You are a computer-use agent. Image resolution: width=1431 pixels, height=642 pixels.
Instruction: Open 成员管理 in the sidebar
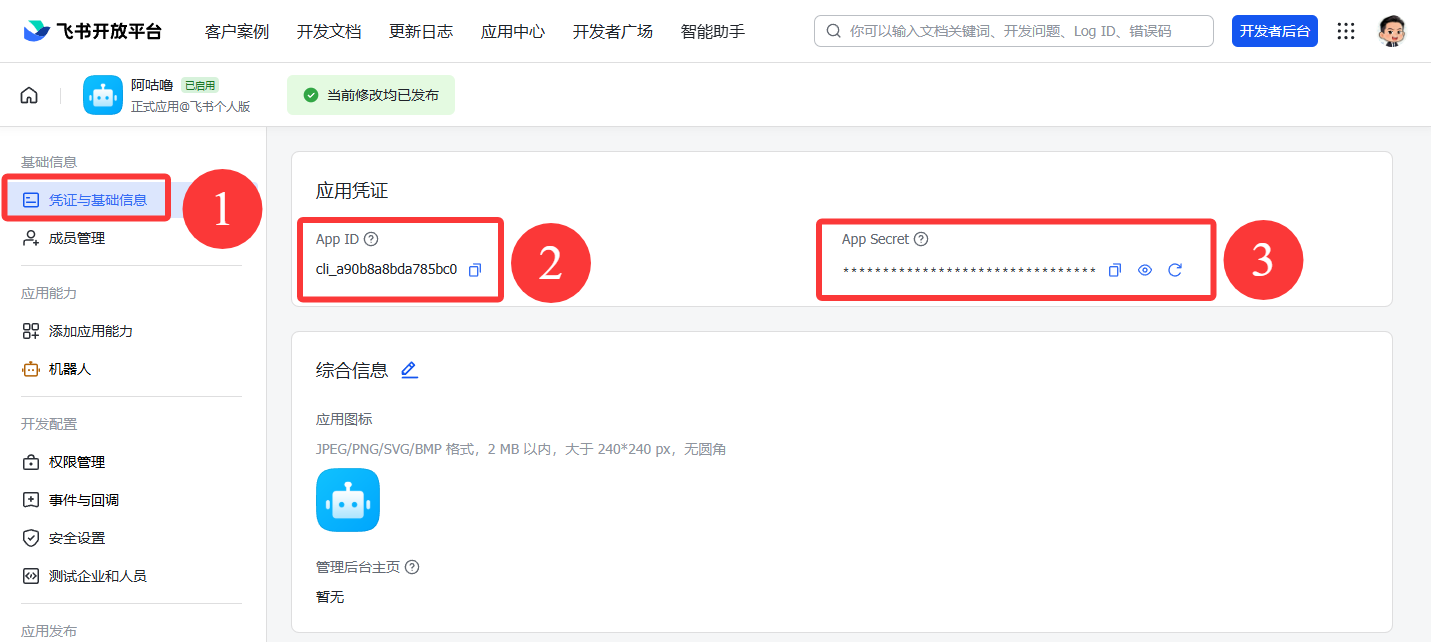pyautogui.click(x=76, y=238)
